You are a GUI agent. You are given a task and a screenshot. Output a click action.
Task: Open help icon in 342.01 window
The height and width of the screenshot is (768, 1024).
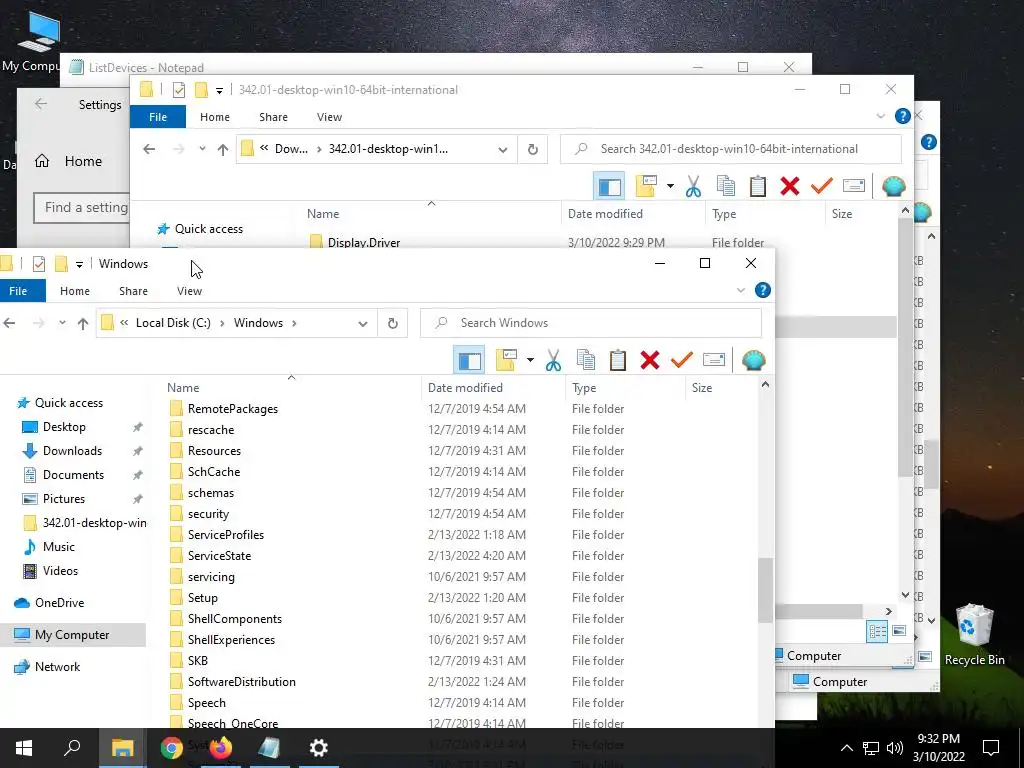pyautogui.click(x=903, y=116)
